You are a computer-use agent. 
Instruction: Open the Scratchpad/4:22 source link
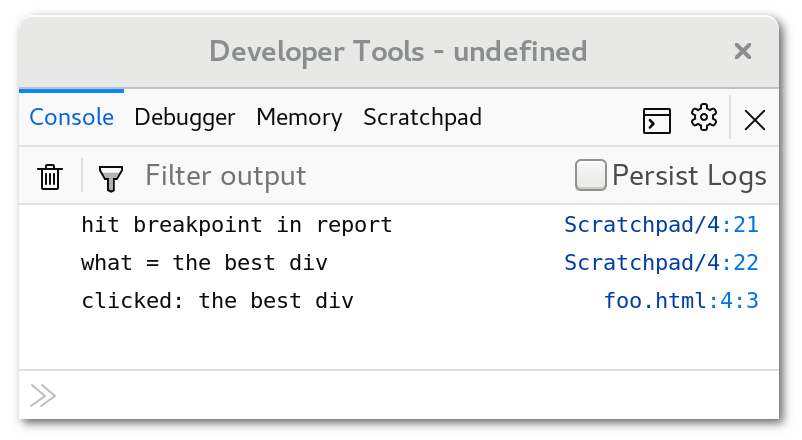(661, 263)
